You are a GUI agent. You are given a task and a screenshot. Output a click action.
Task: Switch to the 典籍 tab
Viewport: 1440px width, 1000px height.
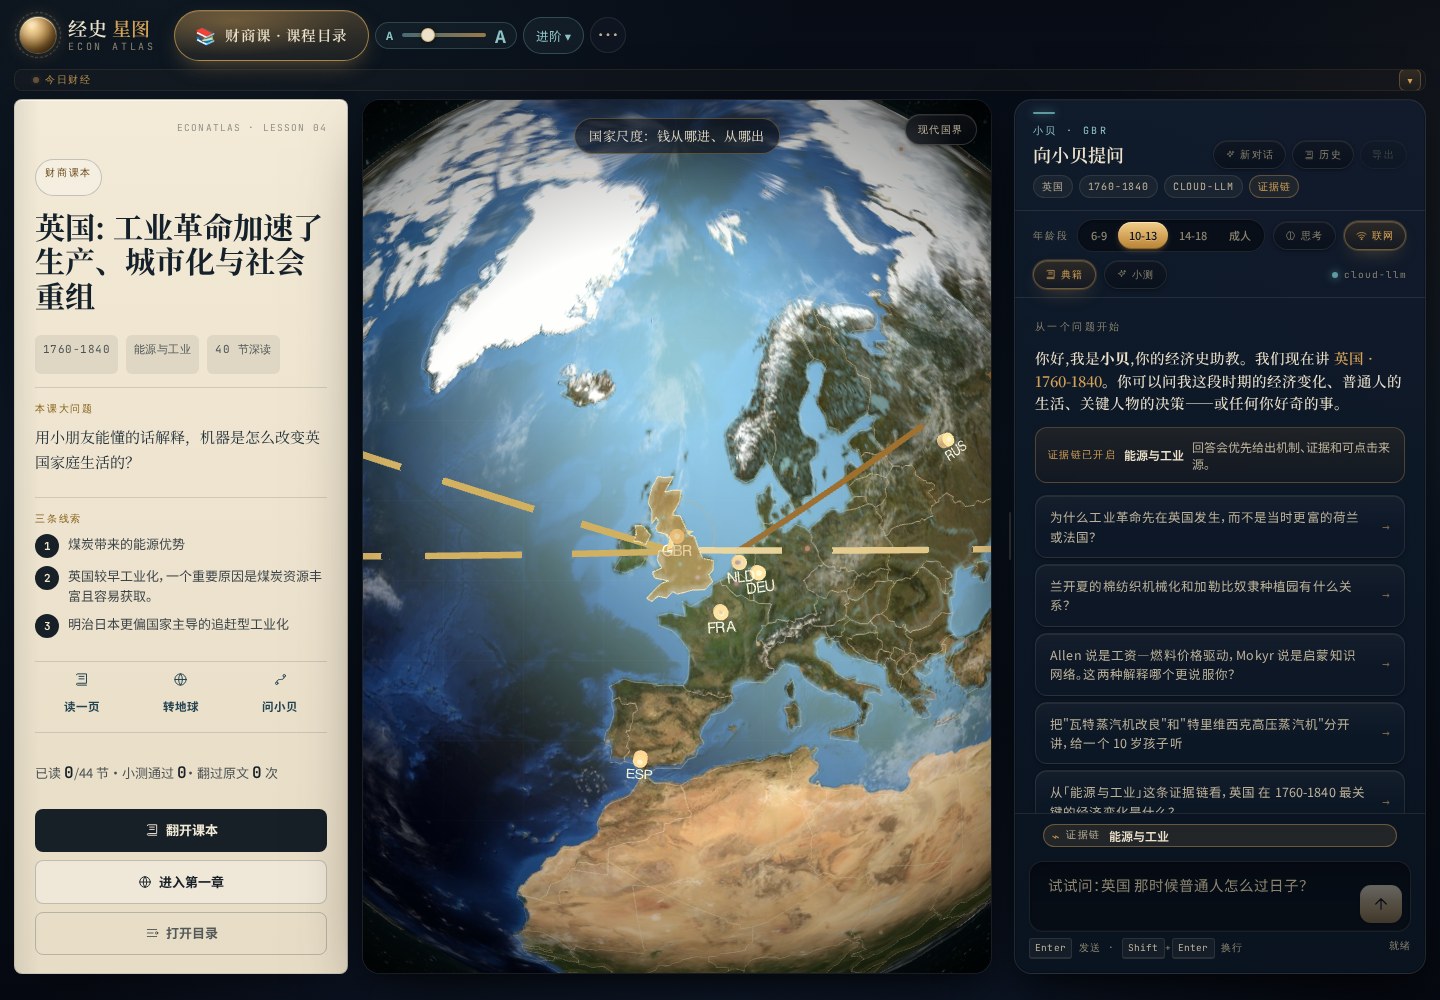click(1064, 274)
